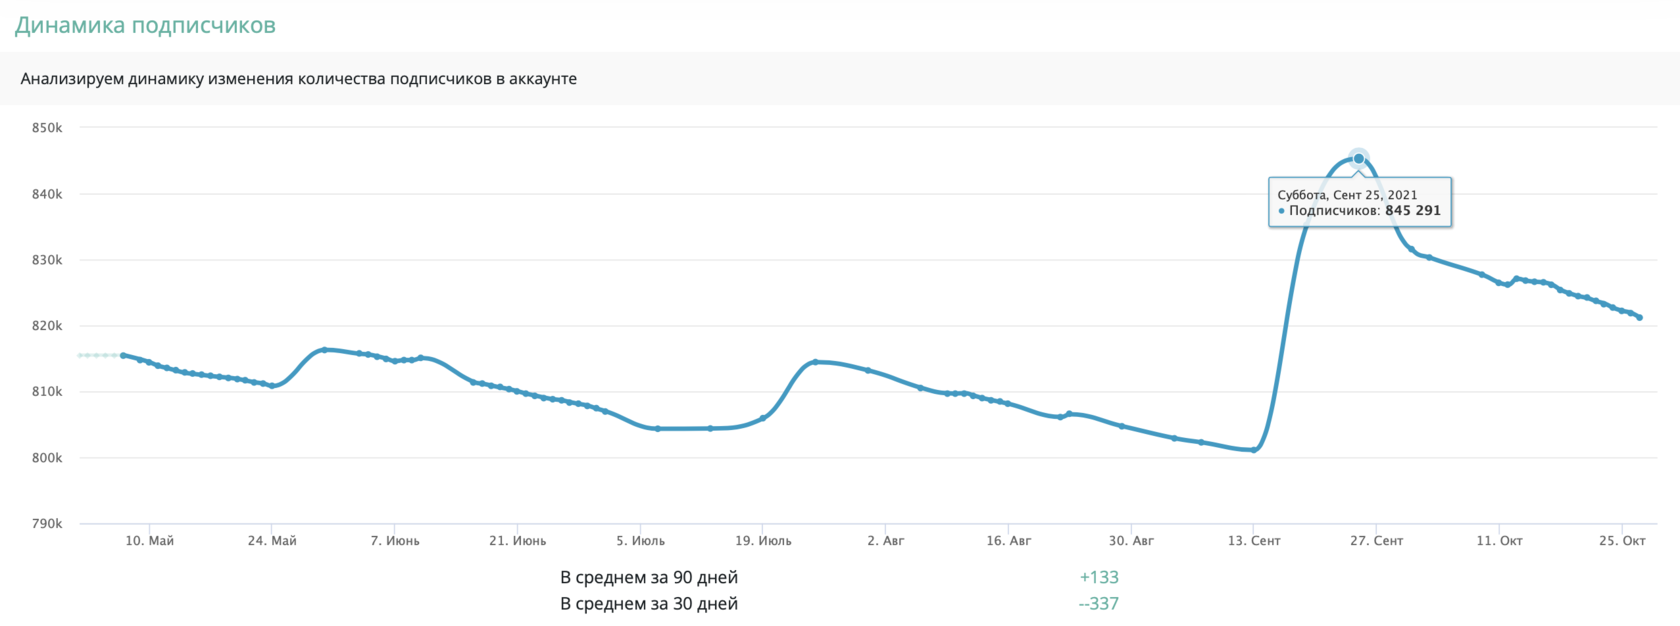Select the "27. Сент" x-axis label
This screenshot has height=626, width=1680.
(1377, 541)
